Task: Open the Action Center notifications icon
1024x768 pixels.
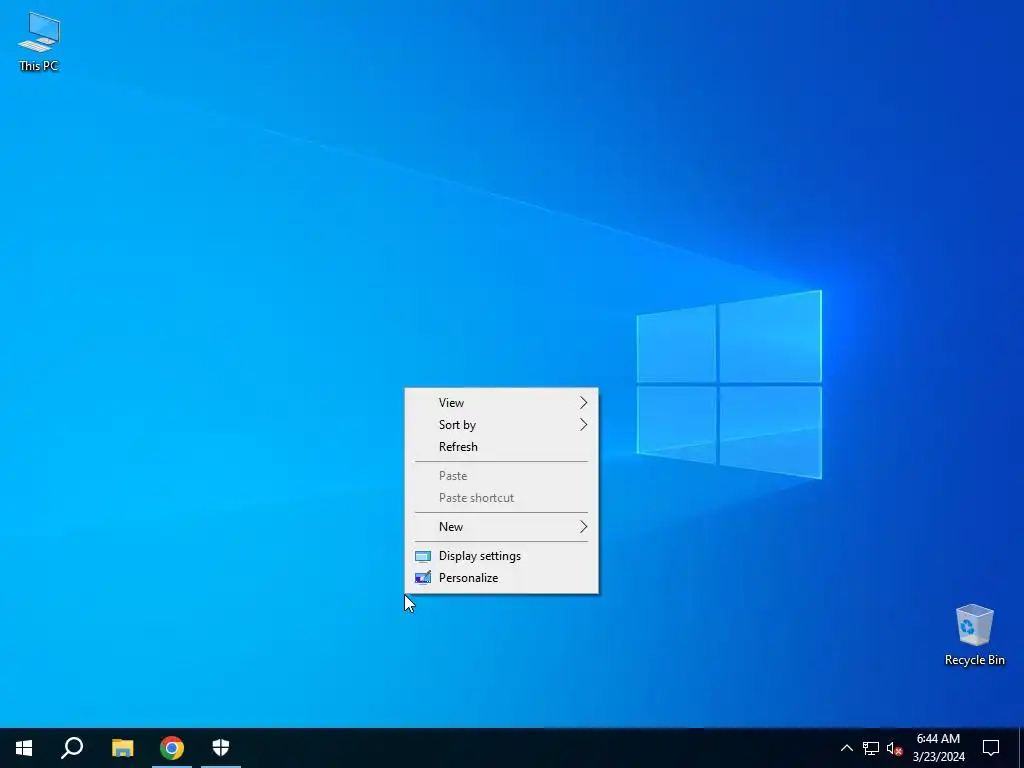Action: (991, 748)
